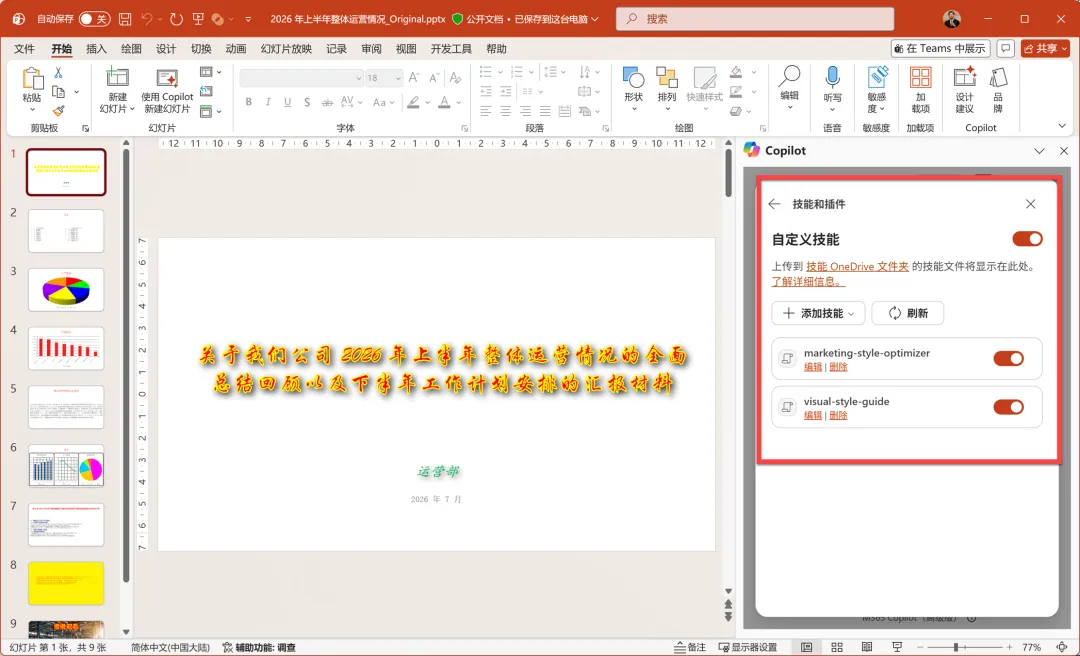Open the comments icon near Share
The width and height of the screenshot is (1080, 656).
(x=1006, y=48)
